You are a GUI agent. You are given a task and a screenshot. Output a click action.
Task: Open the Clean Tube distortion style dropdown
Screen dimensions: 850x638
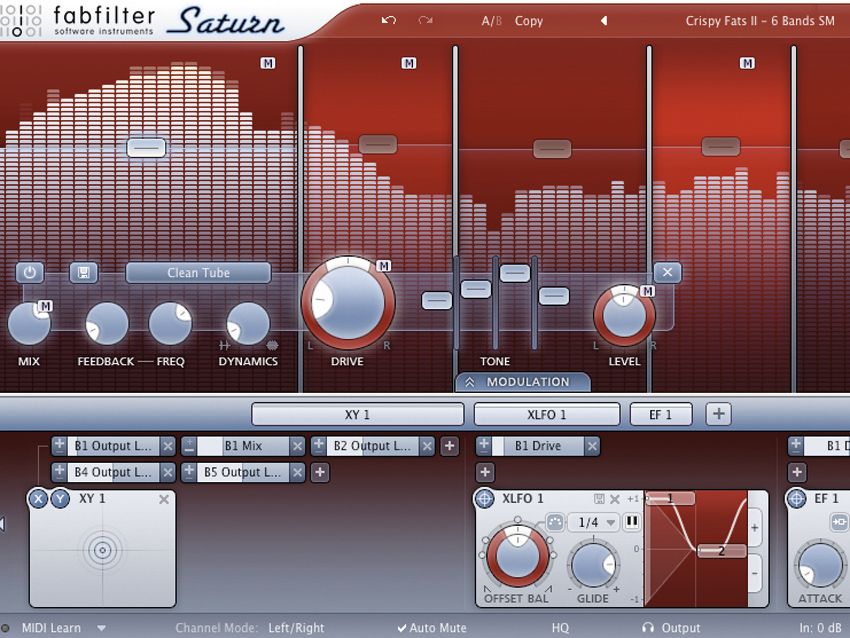198,273
